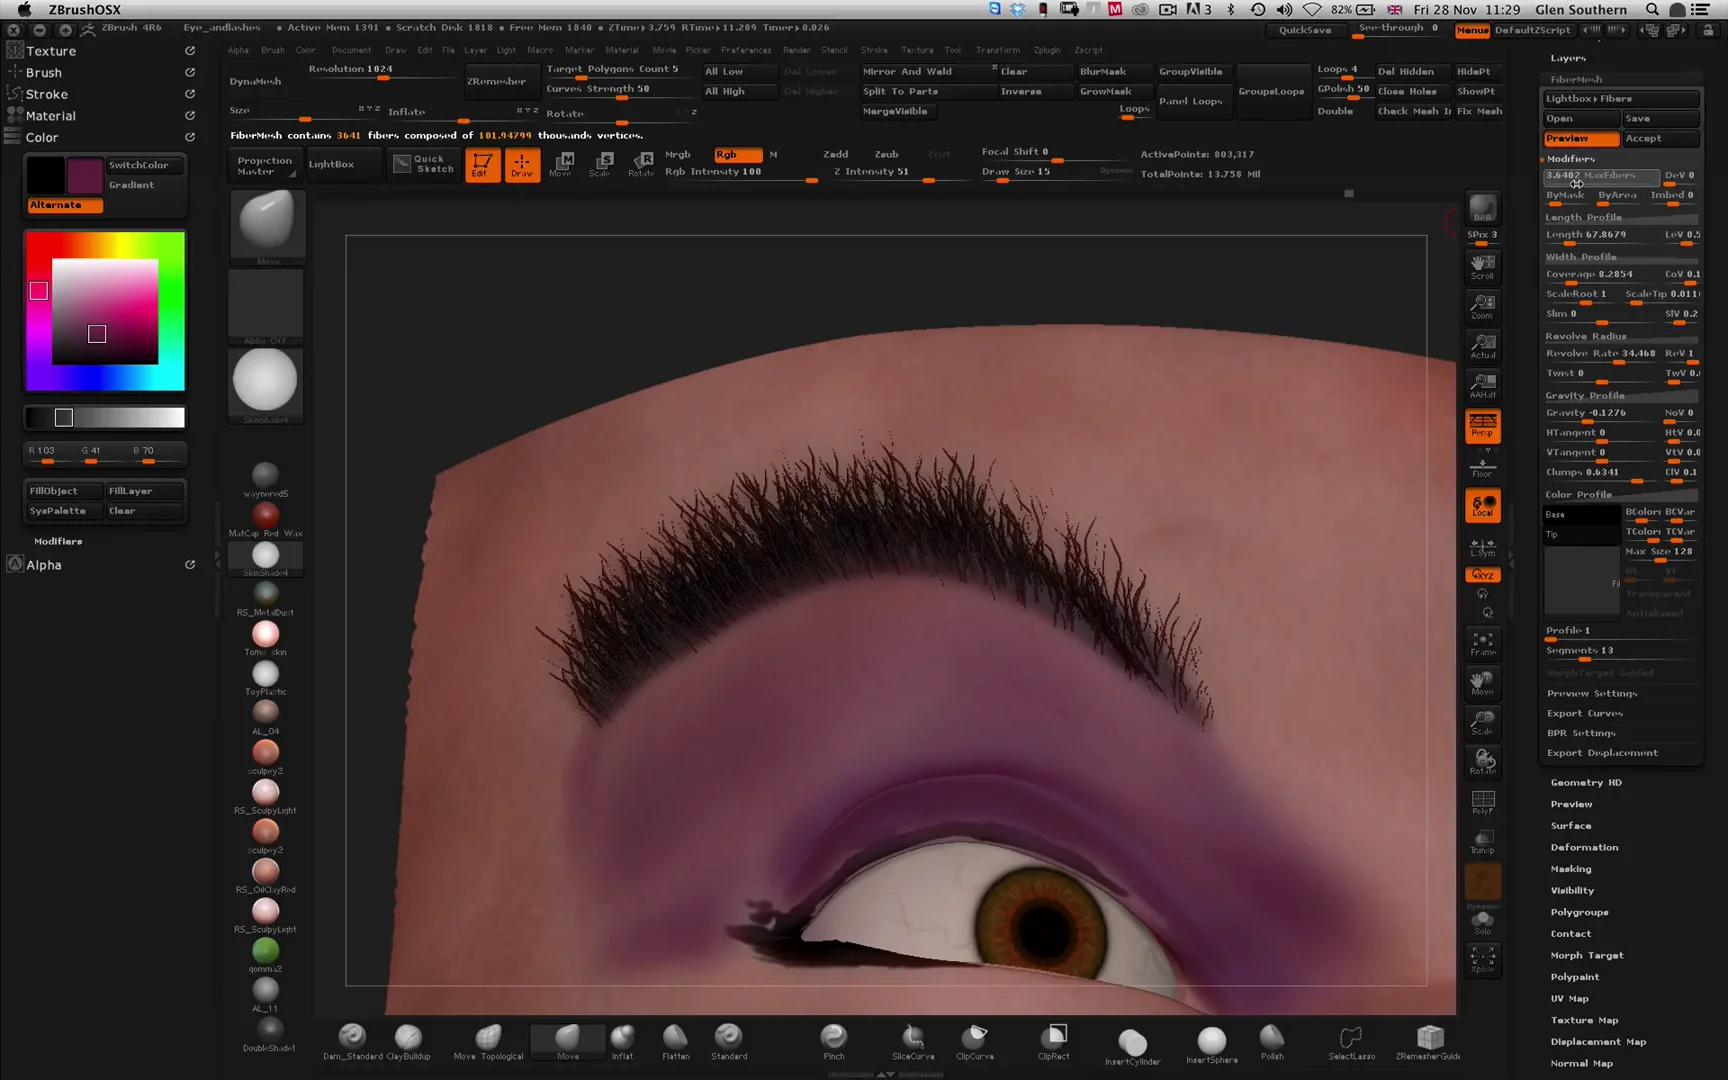Expand the Export Curves section
Image resolution: width=1728 pixels, height=1080 pixels.
tap(1585, 713)
